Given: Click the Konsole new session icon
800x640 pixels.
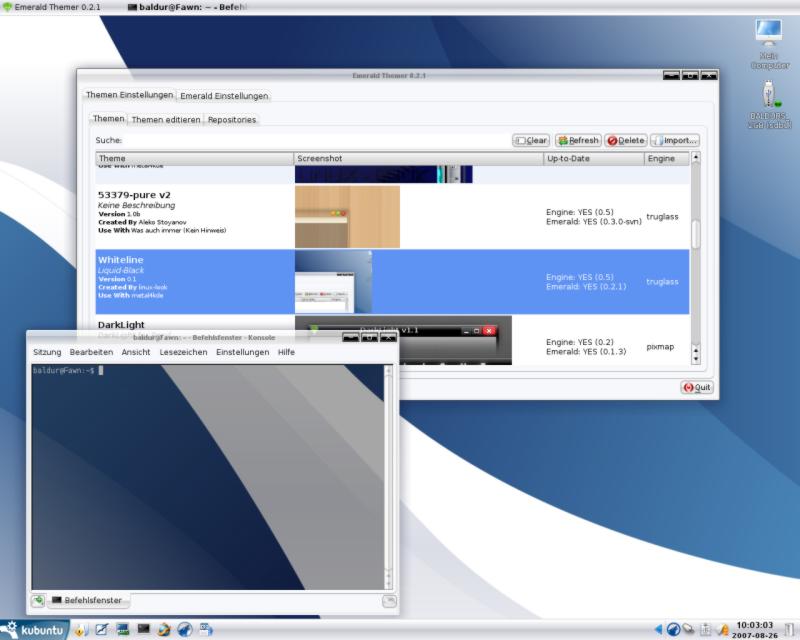Looking at the screenshot, I should coord(38,601).
